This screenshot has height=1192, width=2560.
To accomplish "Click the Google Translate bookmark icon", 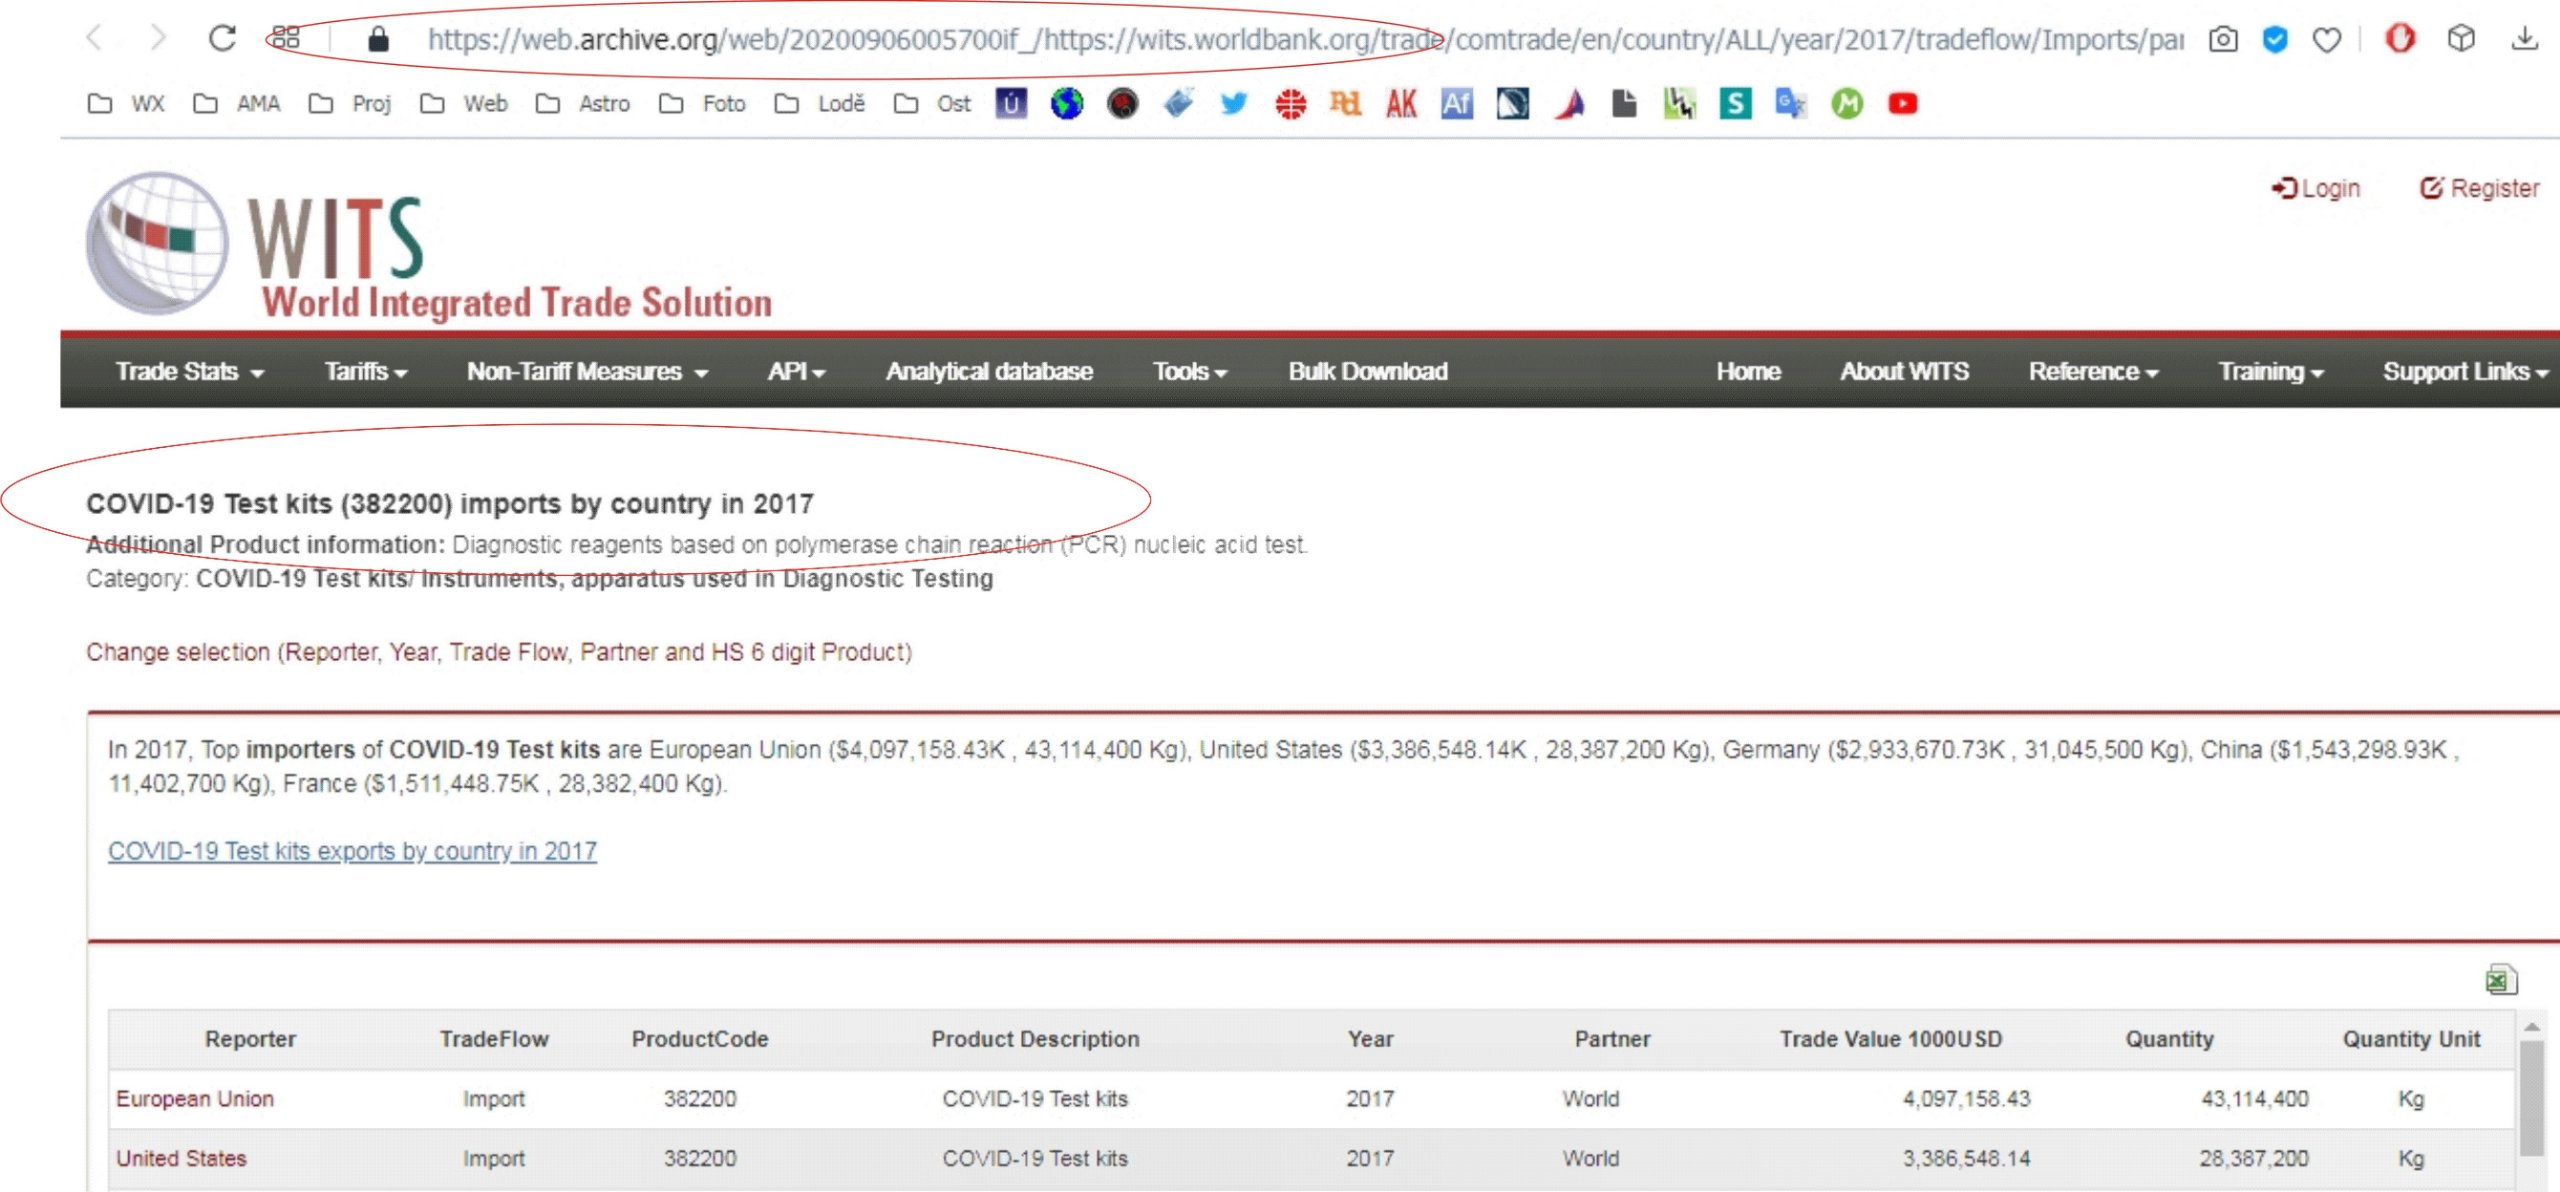I will 1790,103.
